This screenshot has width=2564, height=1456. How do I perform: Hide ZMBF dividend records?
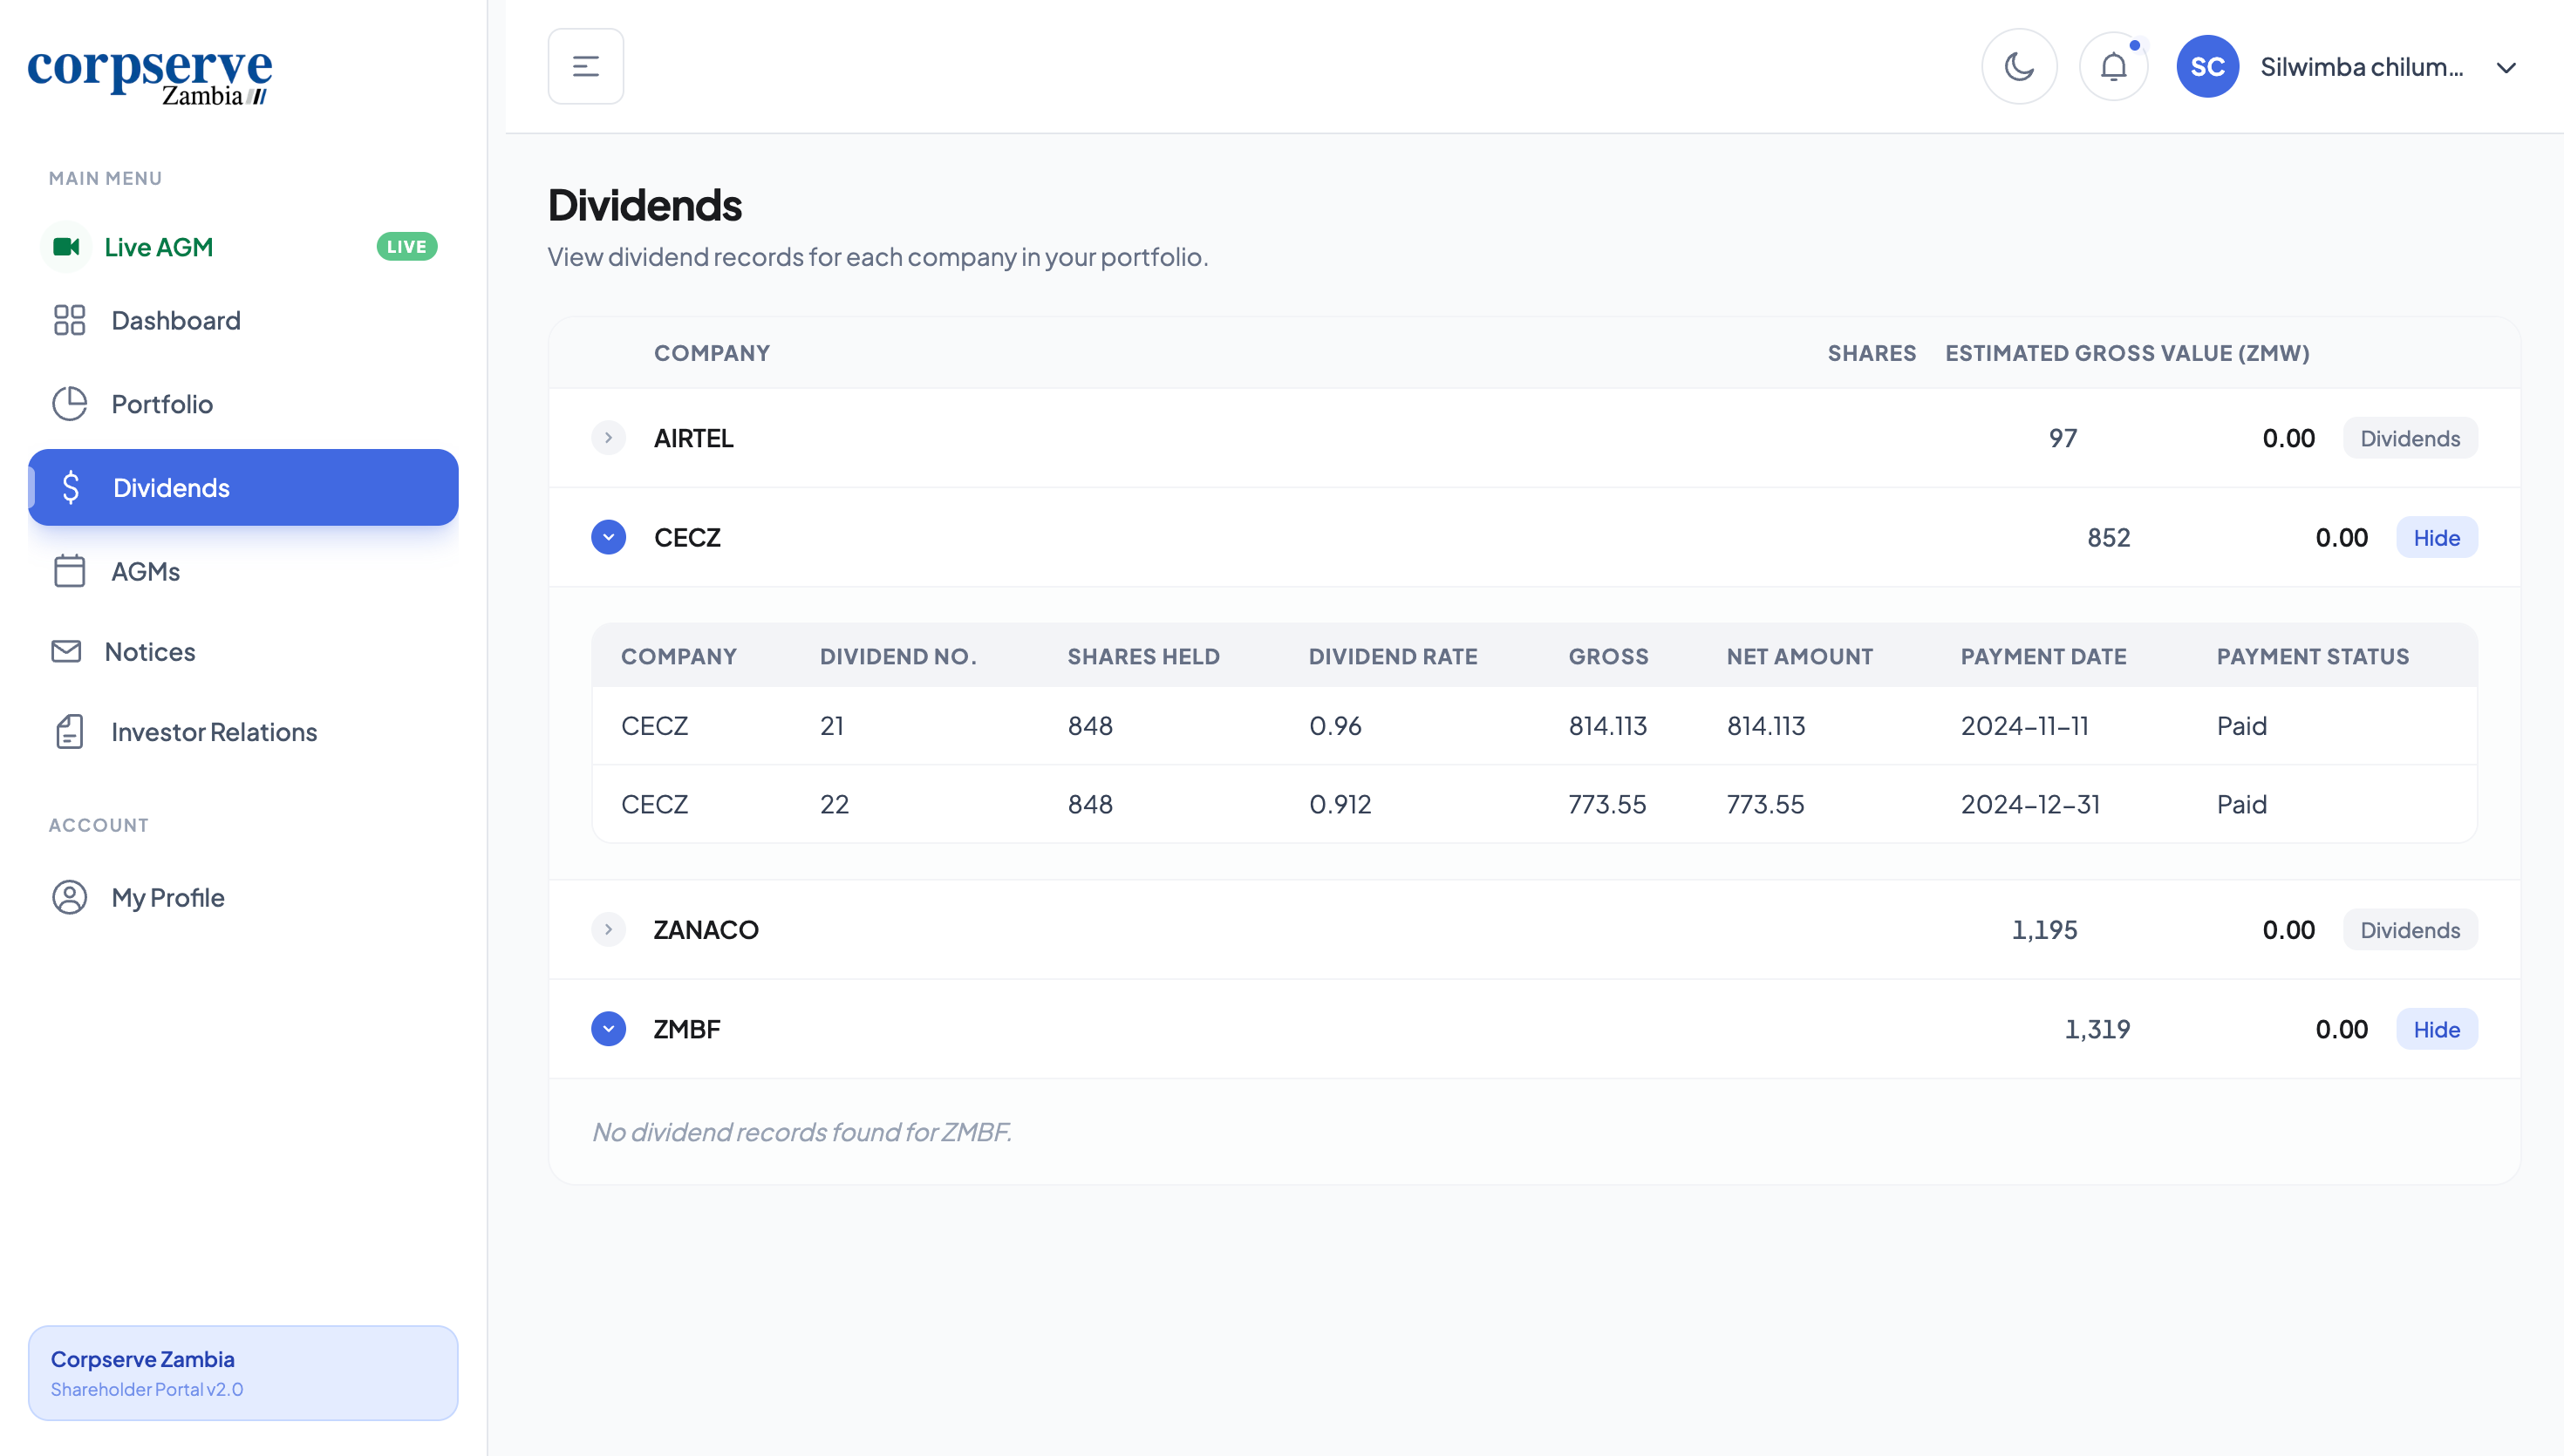point(2436,1029)
